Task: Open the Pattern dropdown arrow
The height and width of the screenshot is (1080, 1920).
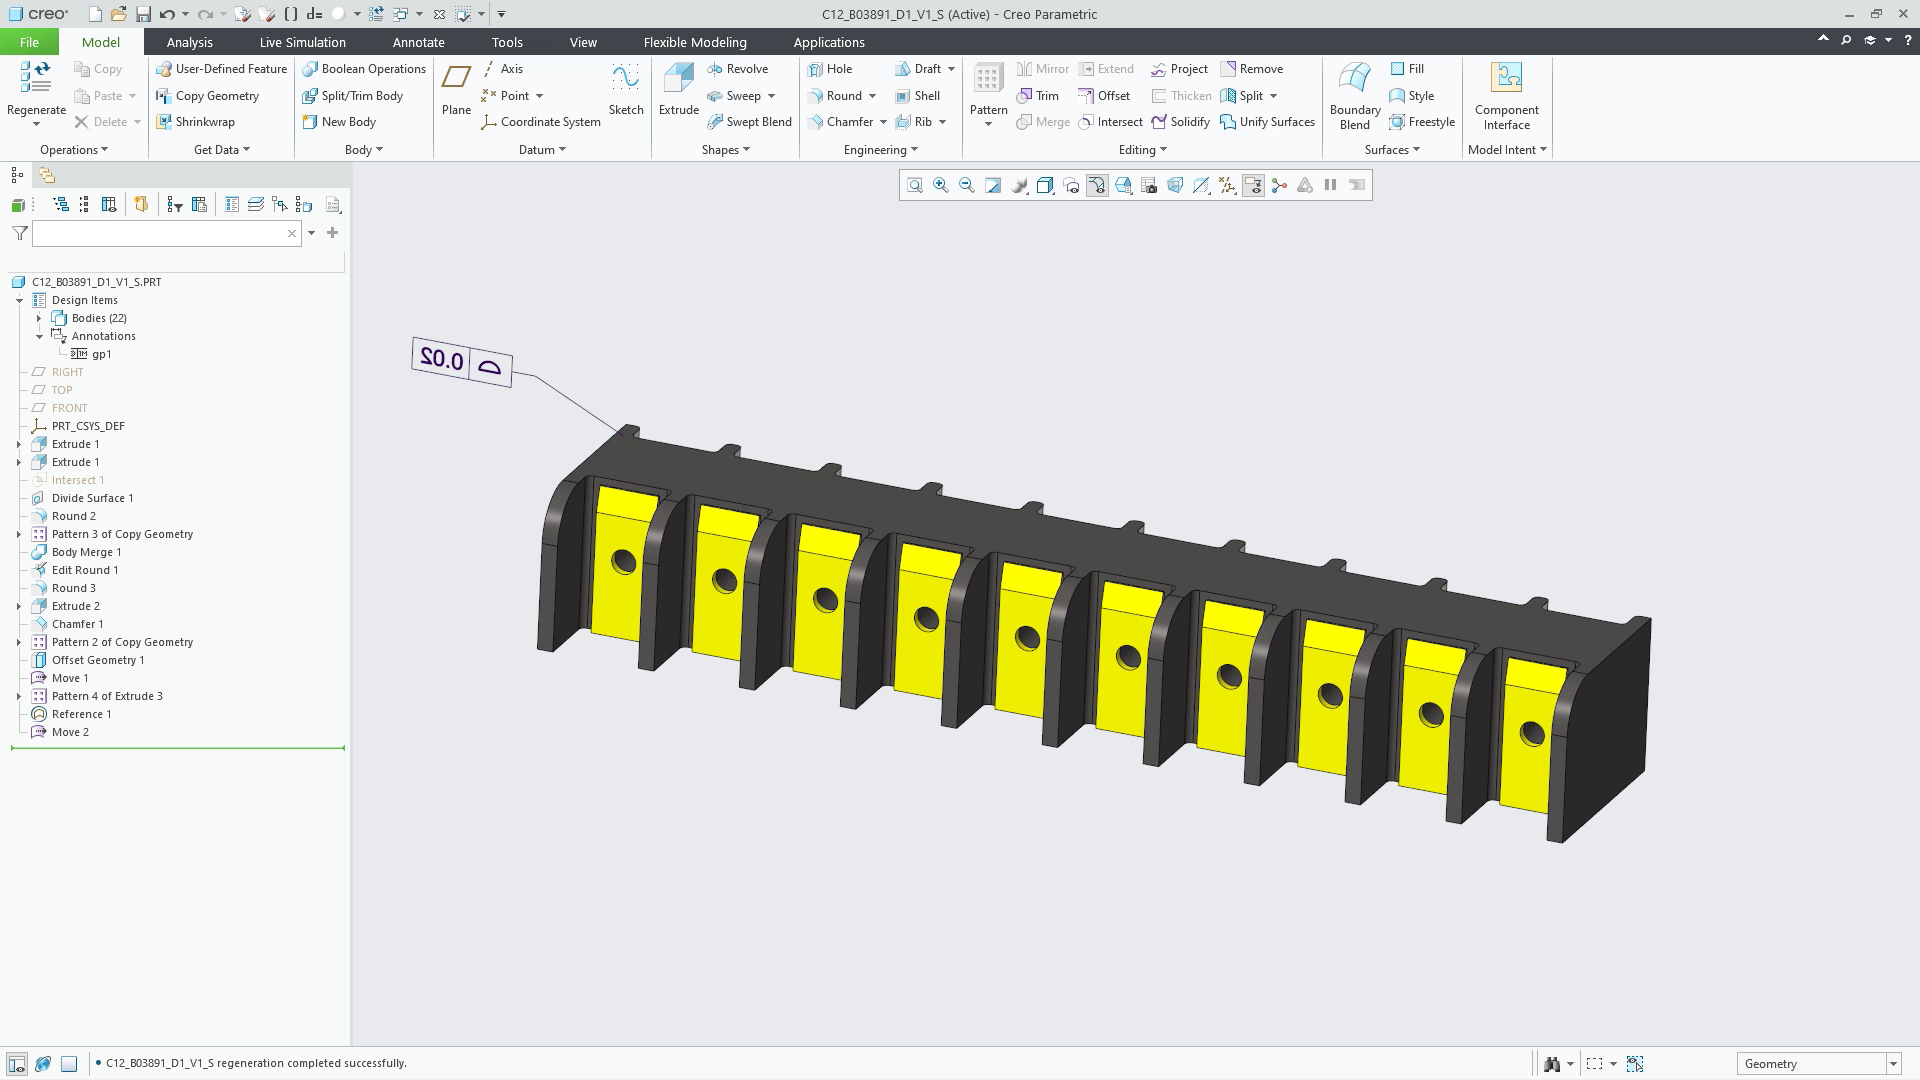Action: pyautogui.click(x=988, y=124)
